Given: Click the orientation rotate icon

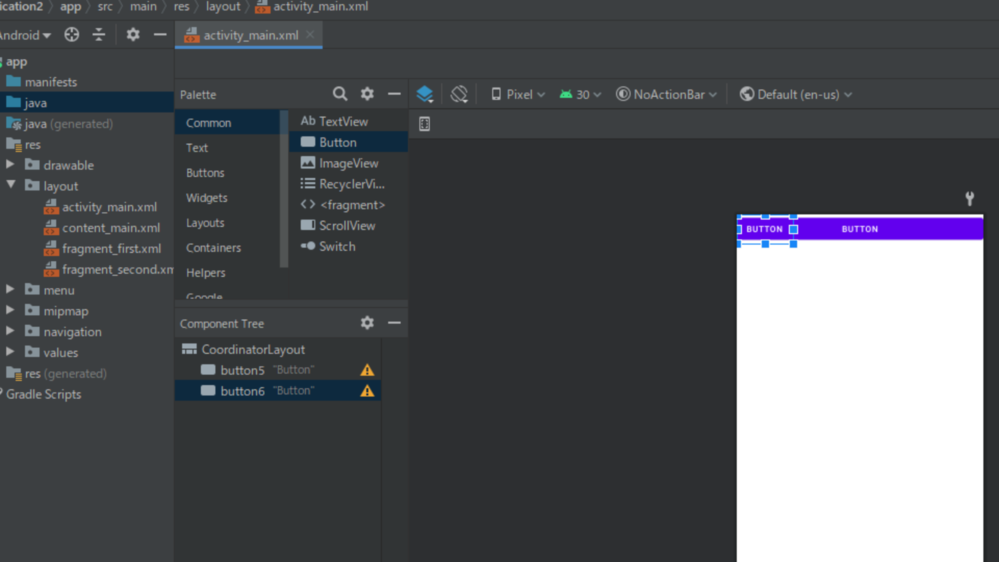Looking at the screenshot, I should (x=459, y=94).
